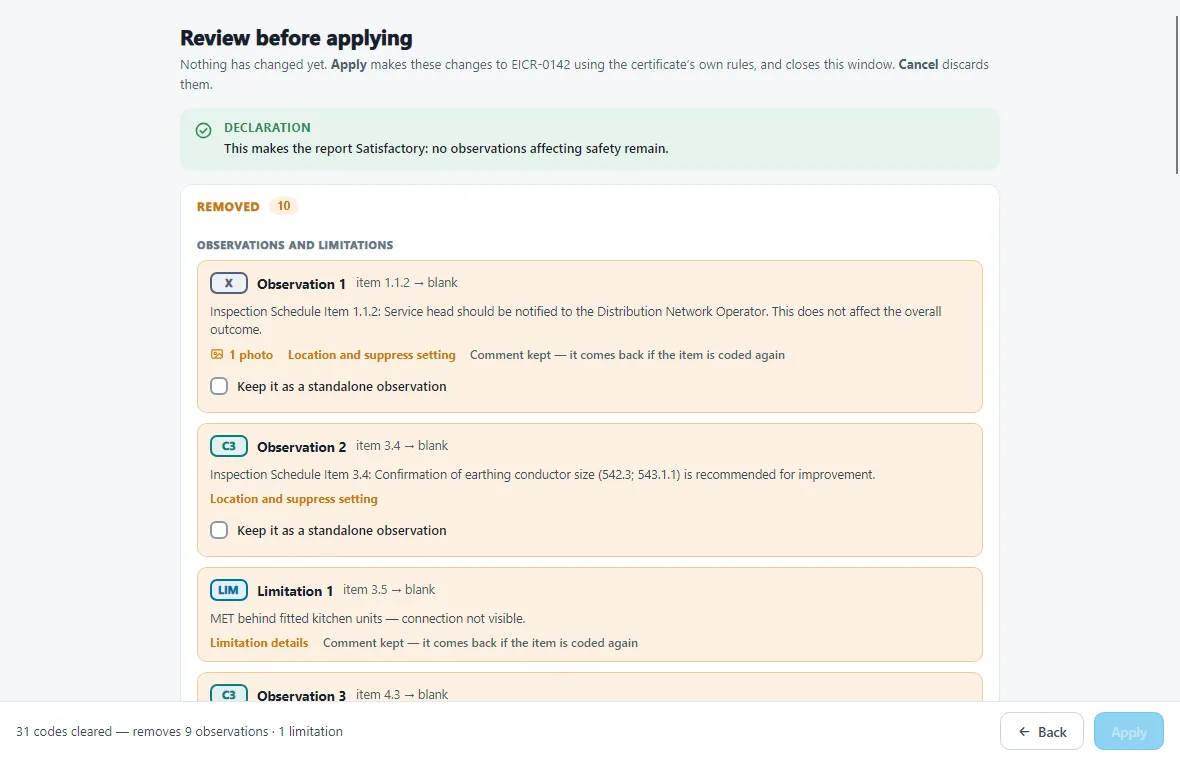Click the Observation 3 title
This screenshot has height=760, width=1180.
(301, 695)
